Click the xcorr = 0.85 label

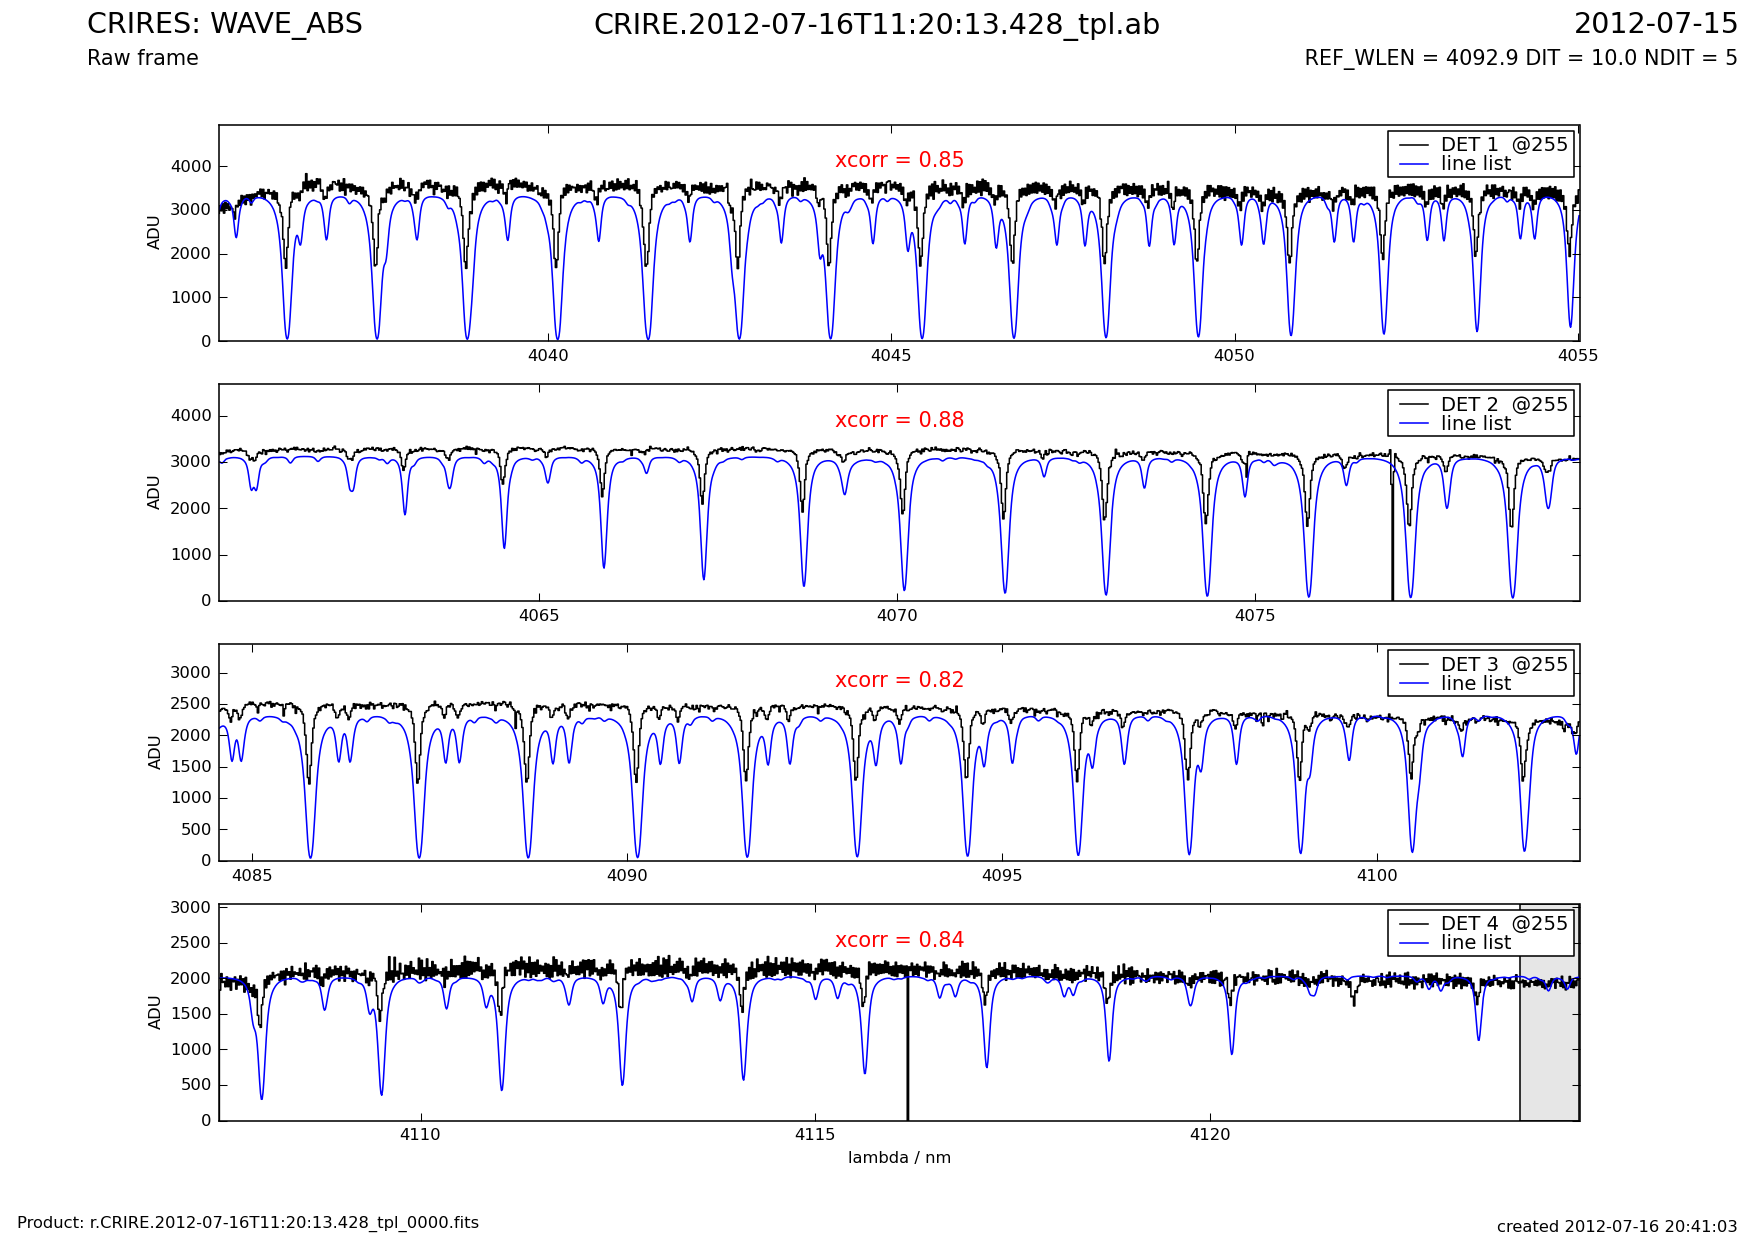[x=899, y=160]
